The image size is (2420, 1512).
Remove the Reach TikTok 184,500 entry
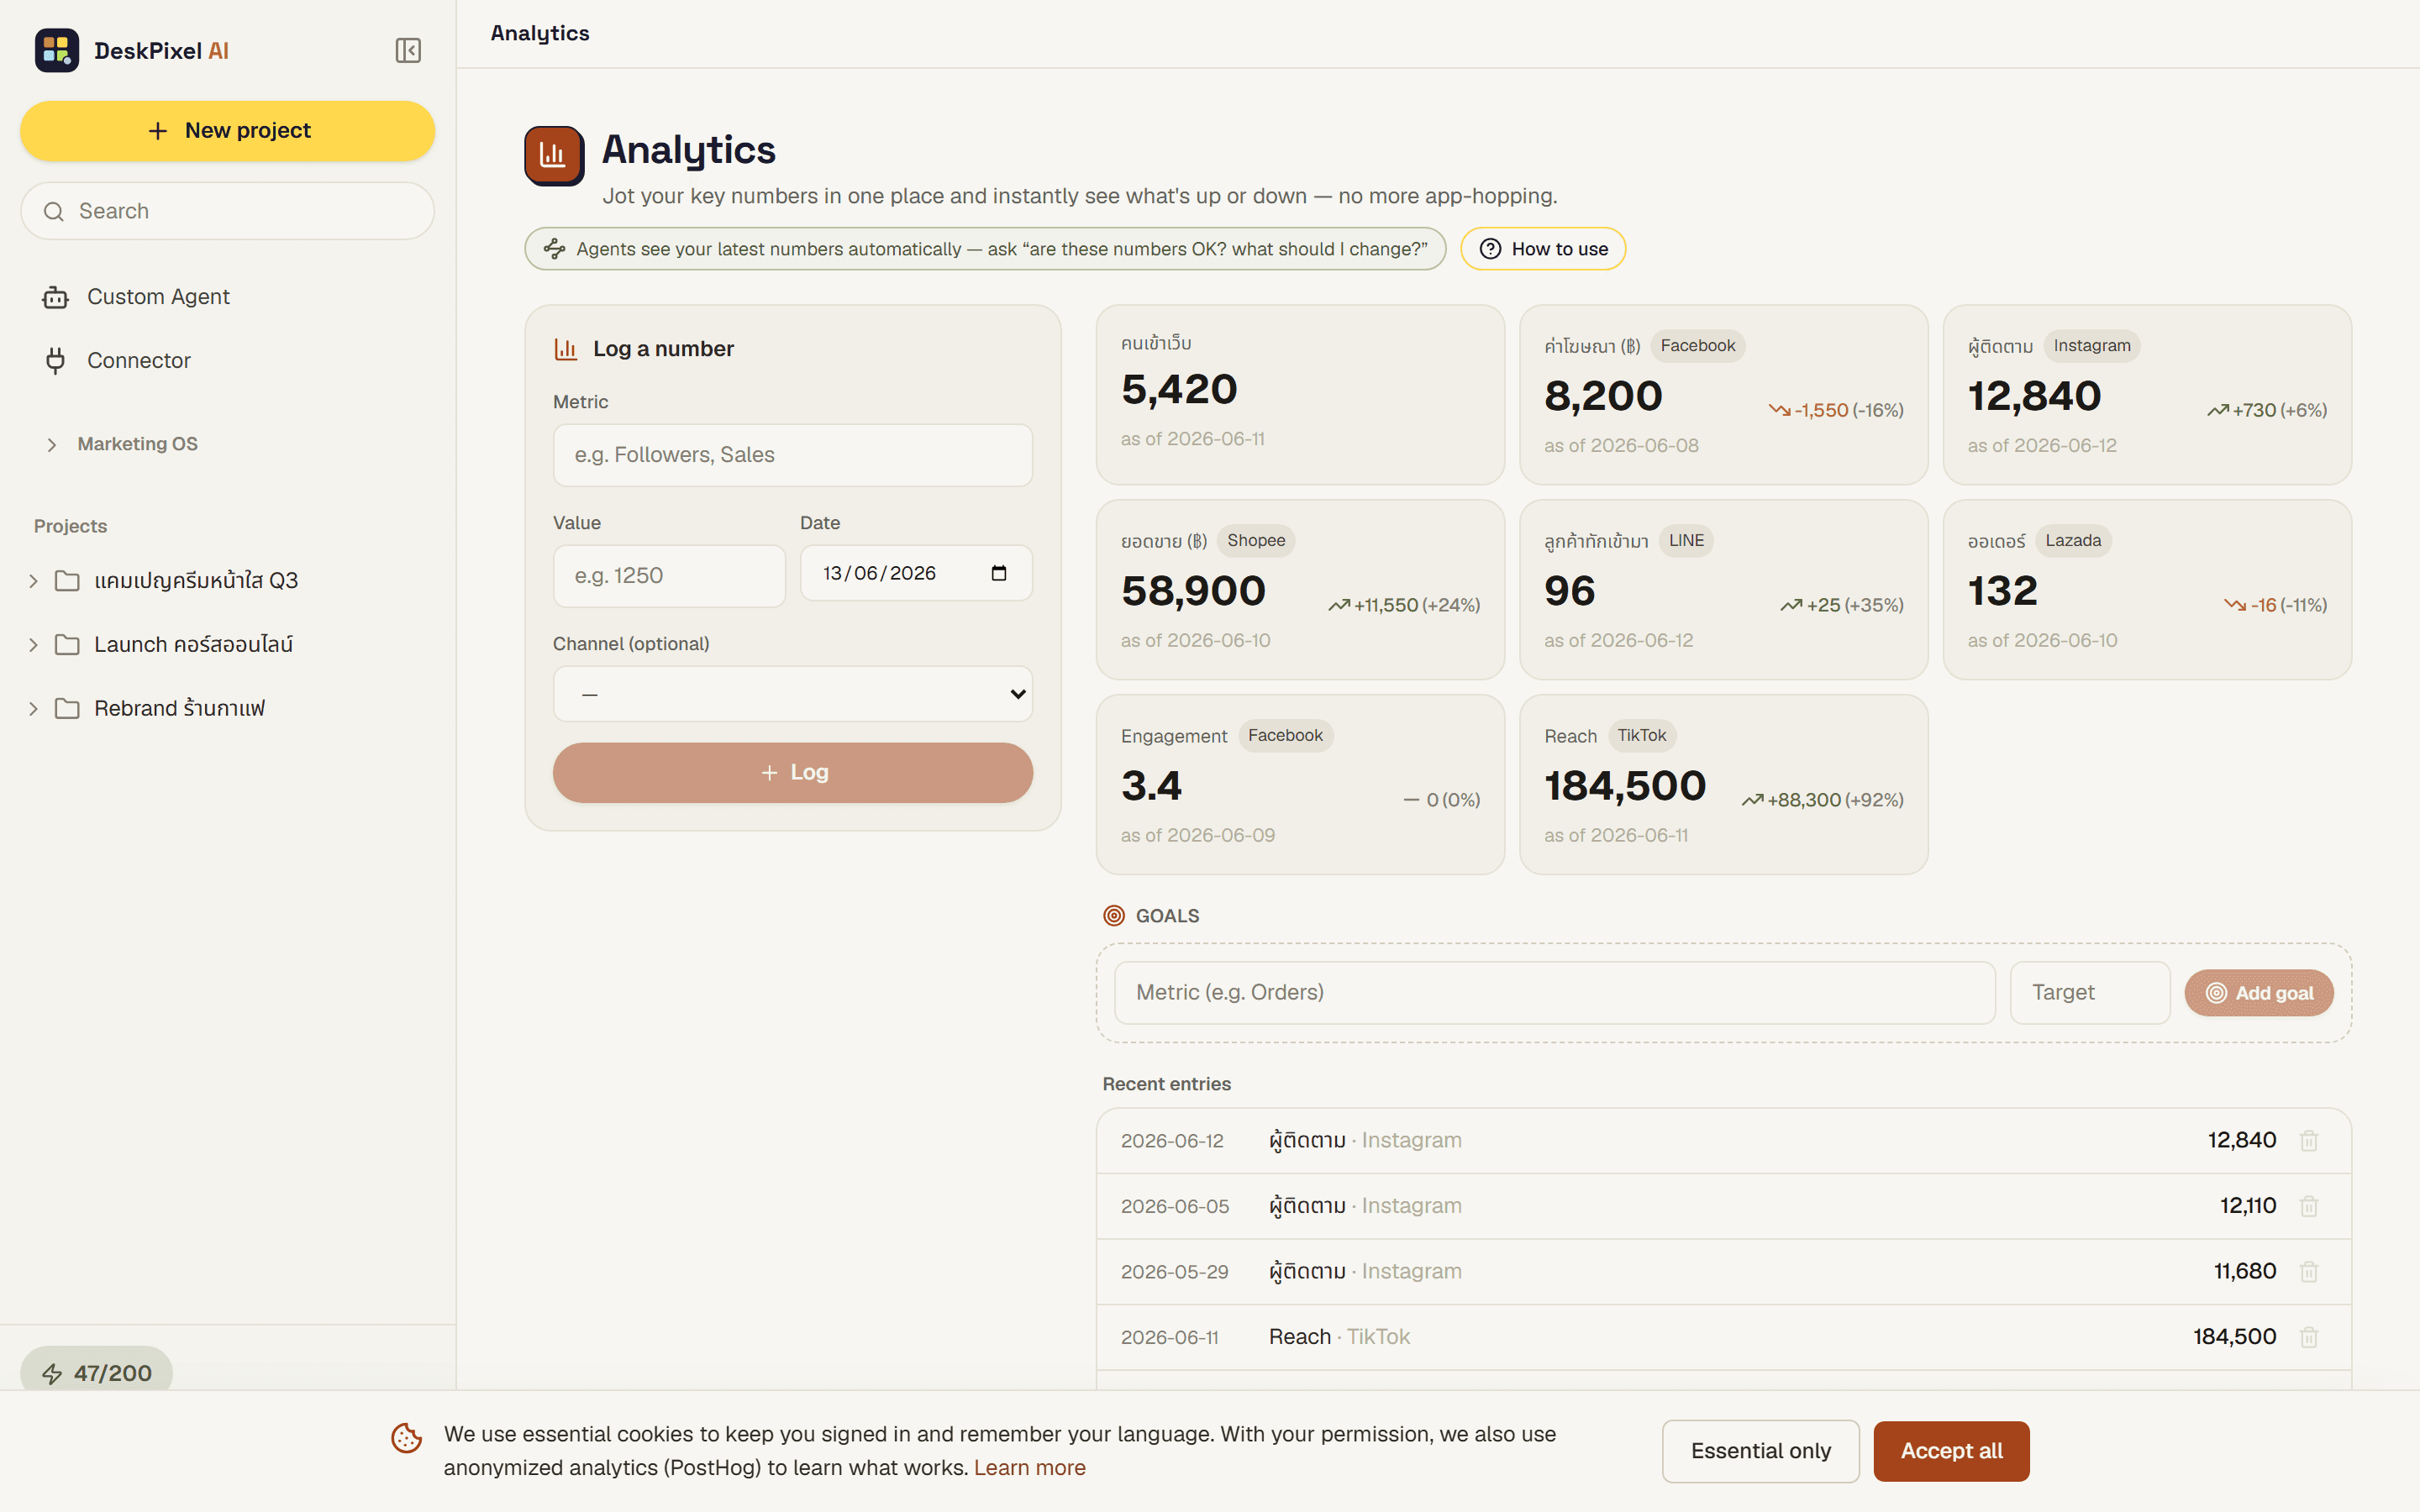[x=2309, y=1337]
